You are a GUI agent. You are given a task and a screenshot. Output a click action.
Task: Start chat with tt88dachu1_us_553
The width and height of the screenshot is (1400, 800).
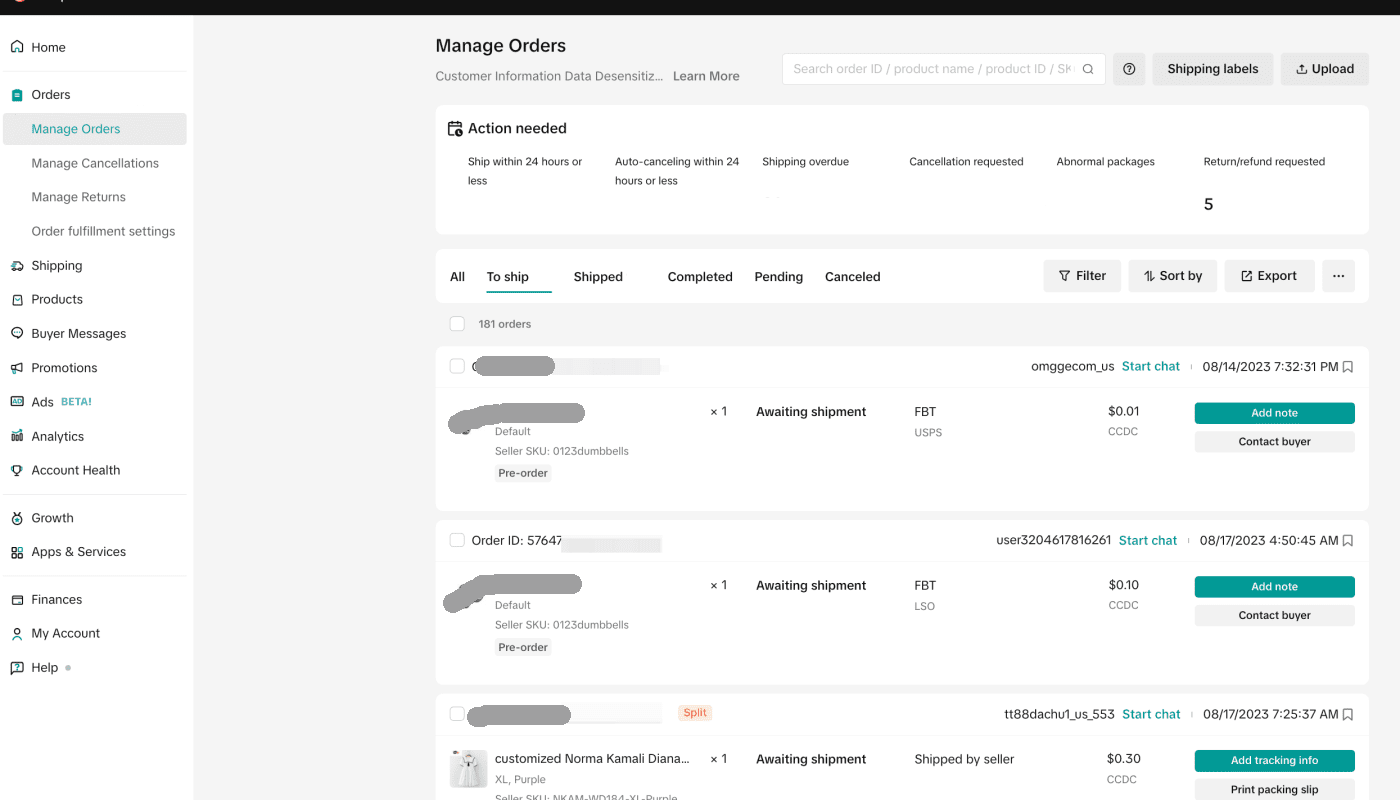pyautogui.click(x=1151, y=715)
